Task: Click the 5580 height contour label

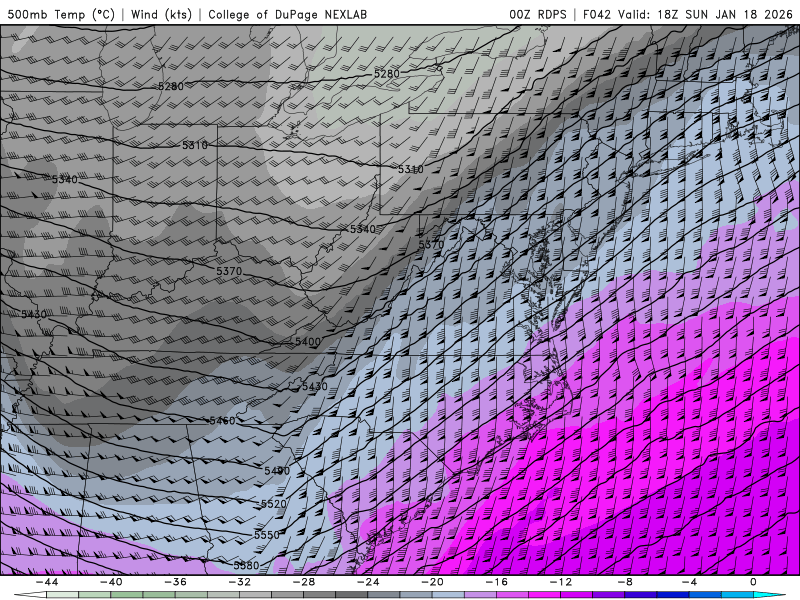Action: coord(246,565)
